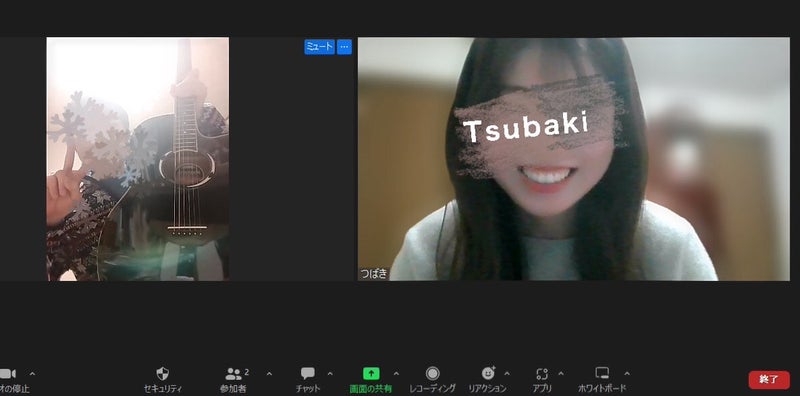Click the red 終了 end meeting button

tap(769, 380)
